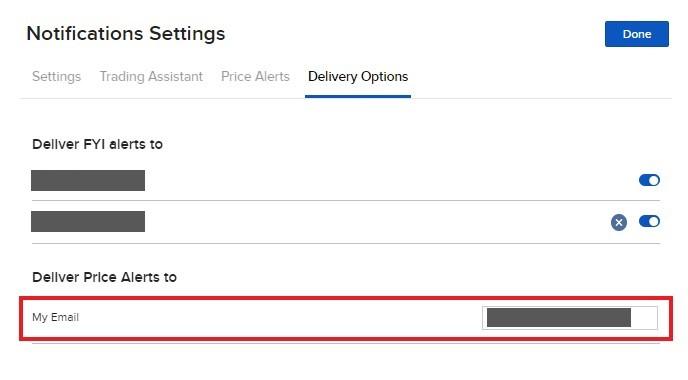
Task: Focus the My Email price alerts input field
Action: (x=570, y=318)
